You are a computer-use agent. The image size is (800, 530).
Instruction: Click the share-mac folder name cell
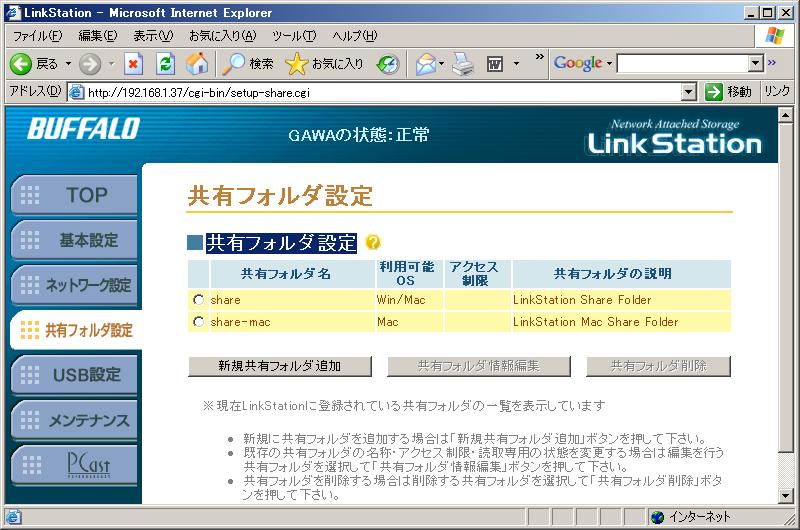click(x=292, y=322)
